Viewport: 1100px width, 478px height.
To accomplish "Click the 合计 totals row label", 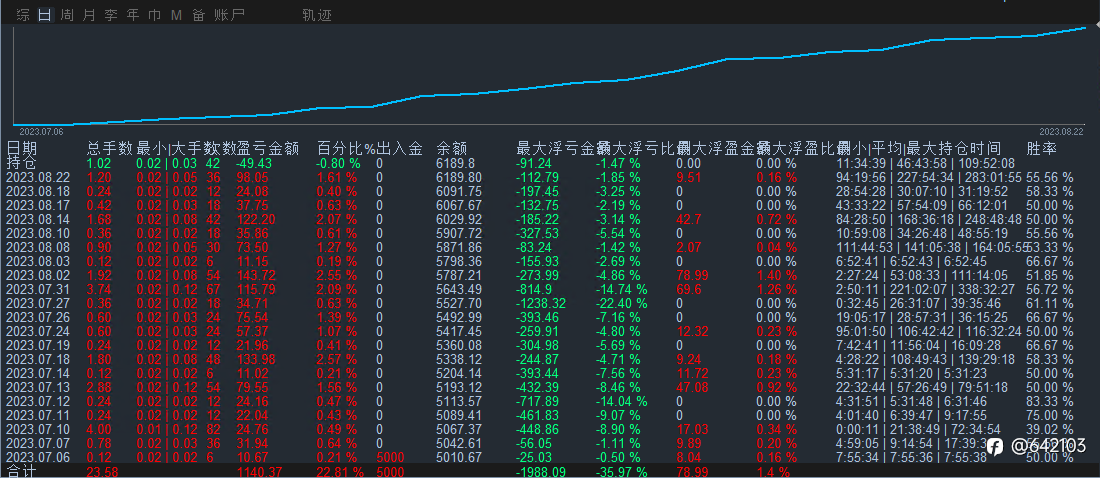I will click(x=21, y=471).
